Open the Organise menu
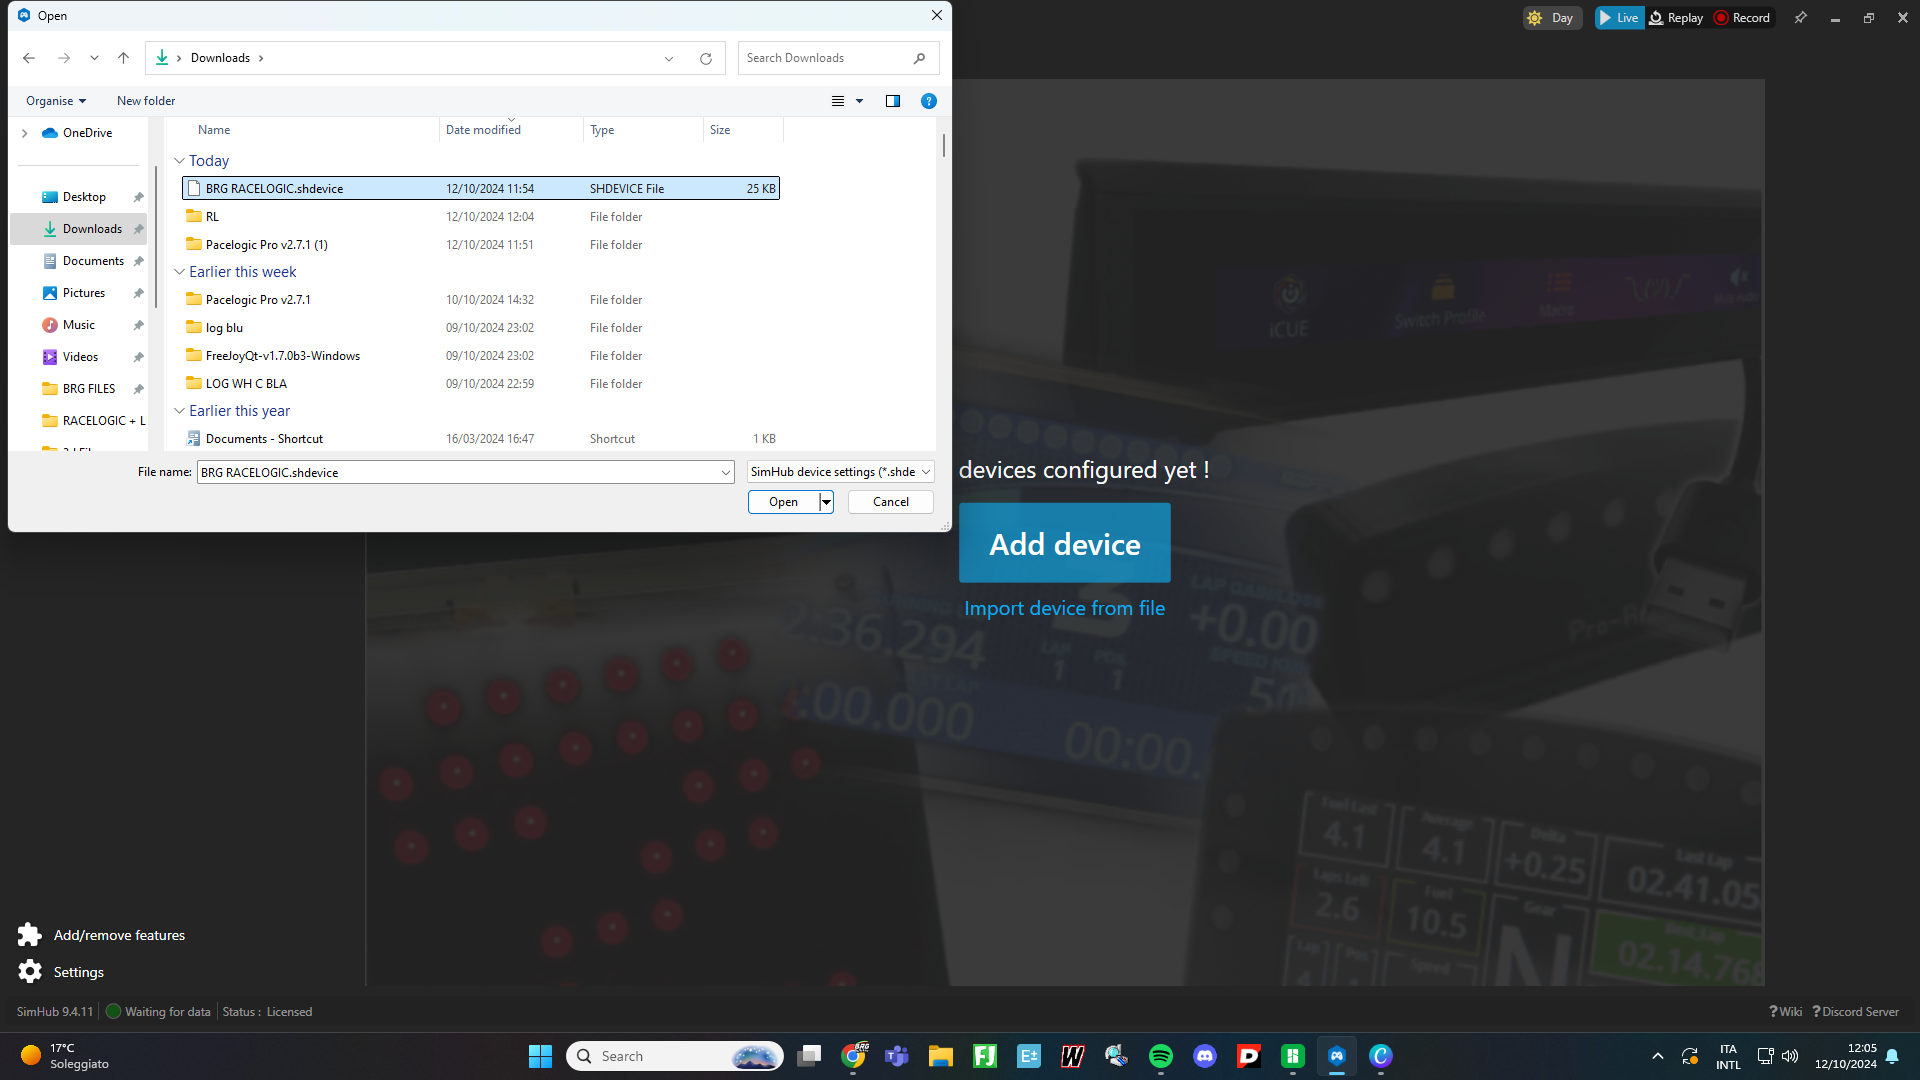This screenshot has height=1080, width=1920. click(x=56, y=101)
